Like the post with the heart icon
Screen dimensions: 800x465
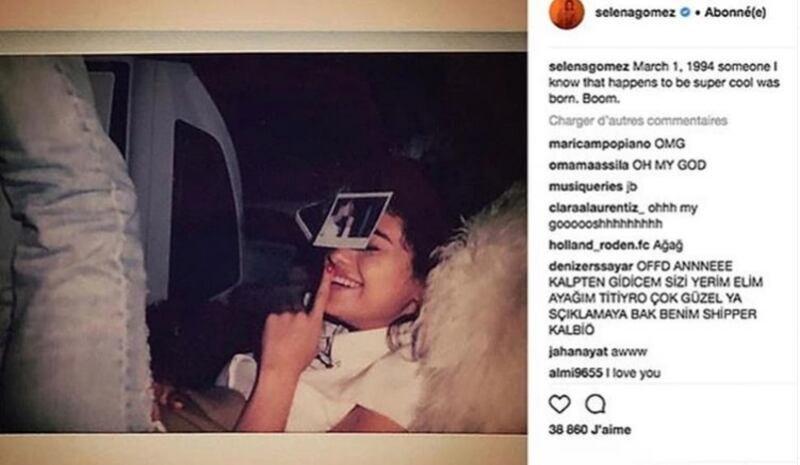pyautogui.click(x=559, y=404)
